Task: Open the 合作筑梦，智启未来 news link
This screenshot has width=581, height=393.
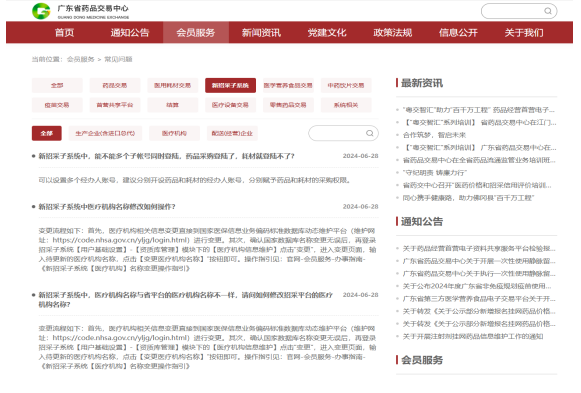Action: pyautogui.click(x=434, y=135)
